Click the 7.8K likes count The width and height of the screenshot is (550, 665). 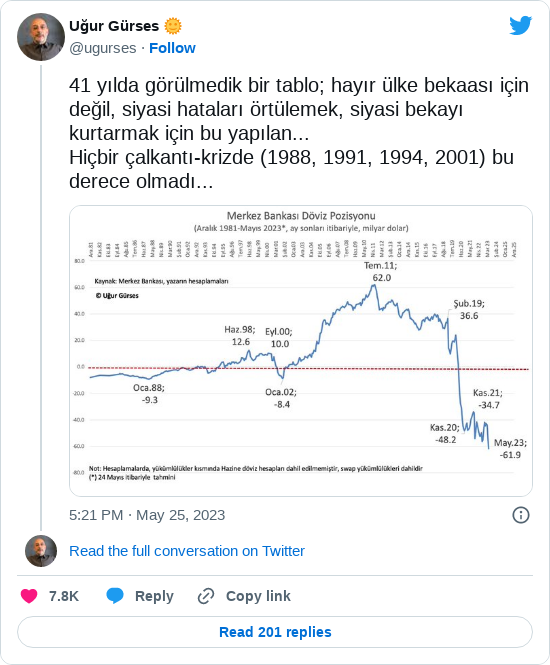64,596
